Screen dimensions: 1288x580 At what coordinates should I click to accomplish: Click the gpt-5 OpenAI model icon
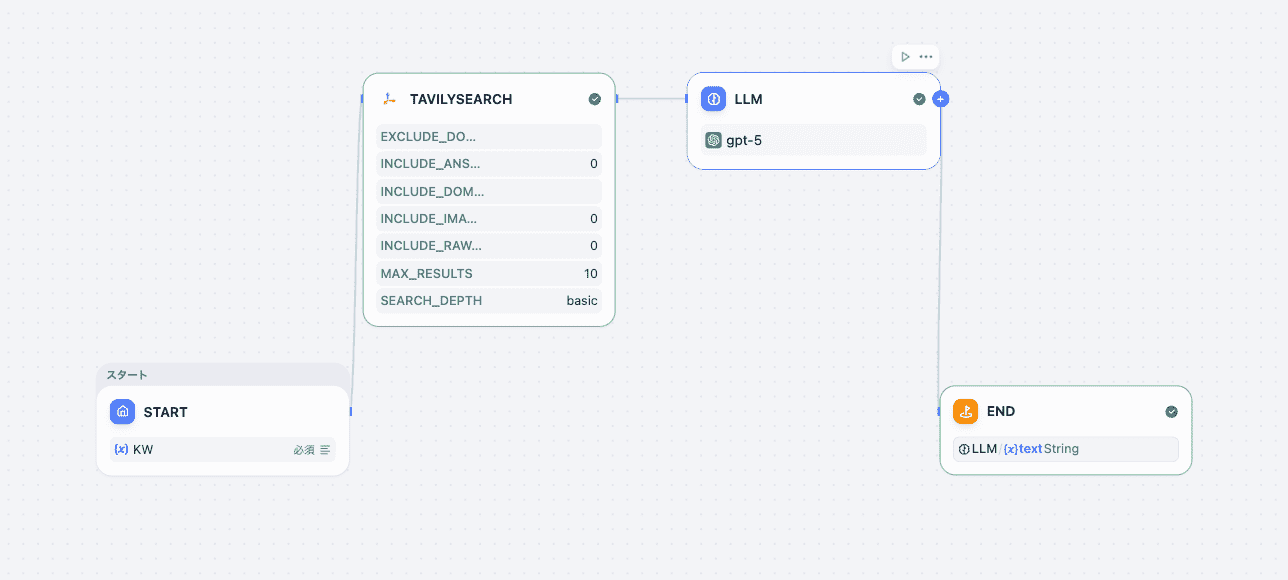[x=713, y=140]
